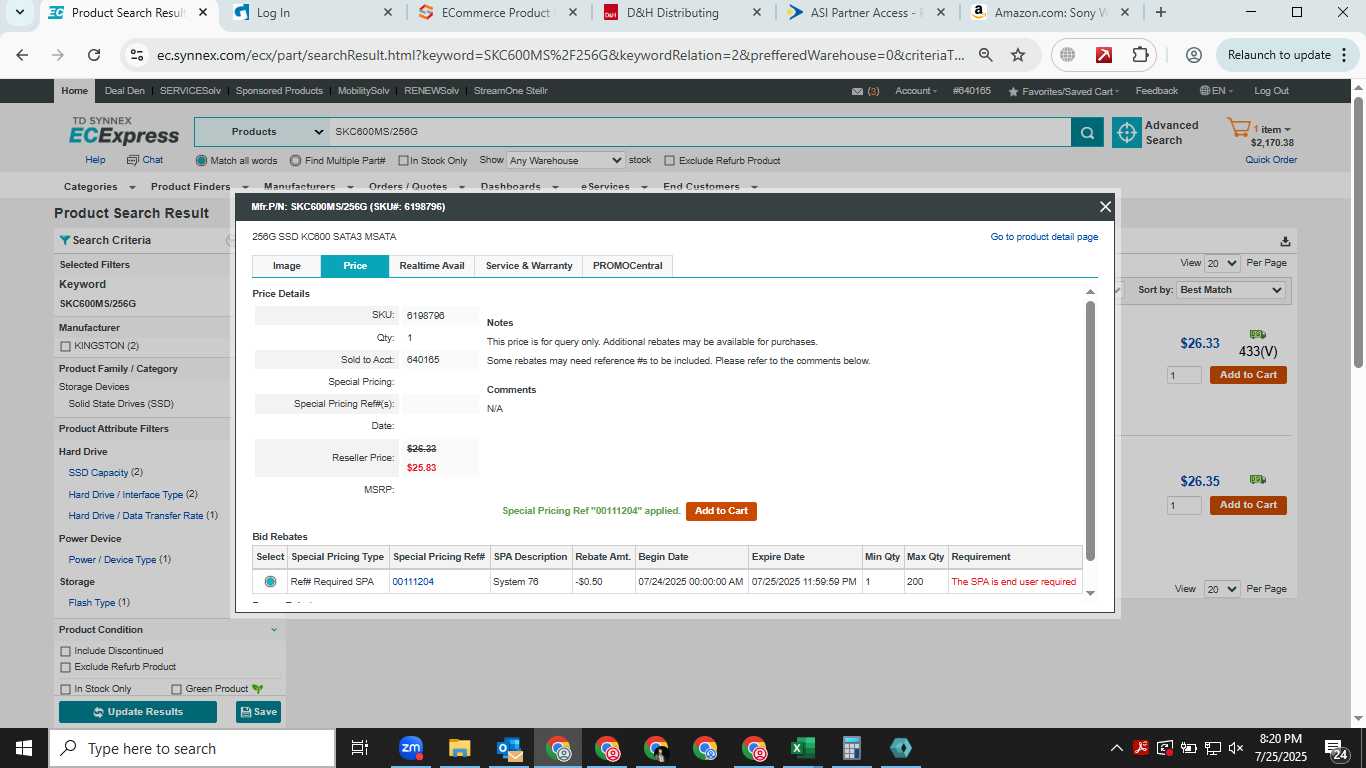Click the magnifier search button
The image size is (1366, 768).
(1087, 132)
